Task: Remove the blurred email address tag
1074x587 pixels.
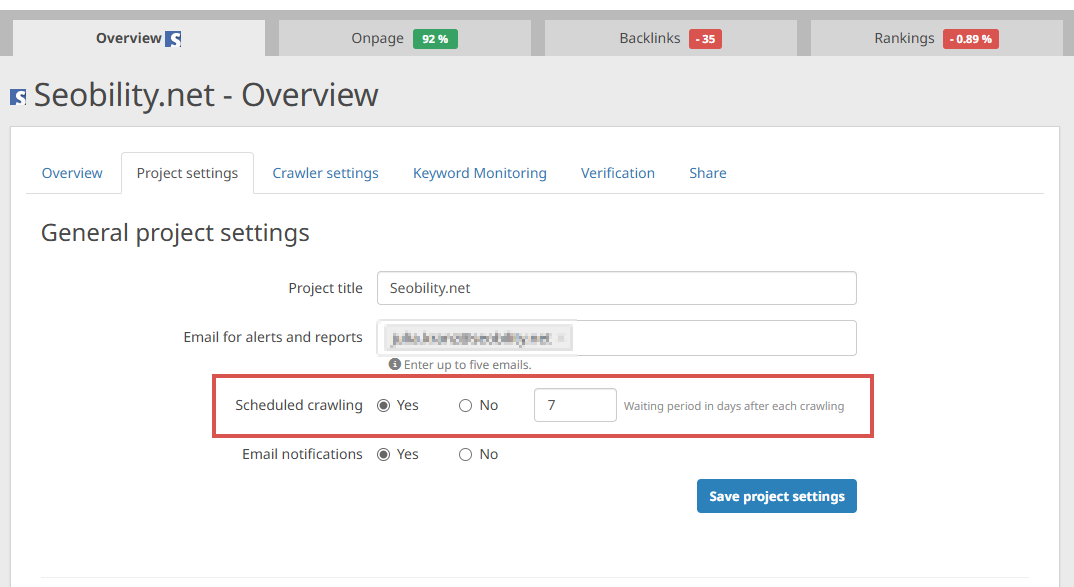Action: (560, 338)
